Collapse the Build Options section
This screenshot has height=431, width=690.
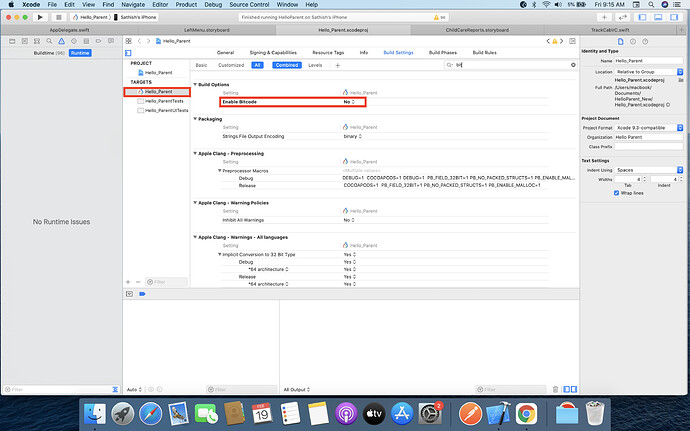tap(195, 84)
